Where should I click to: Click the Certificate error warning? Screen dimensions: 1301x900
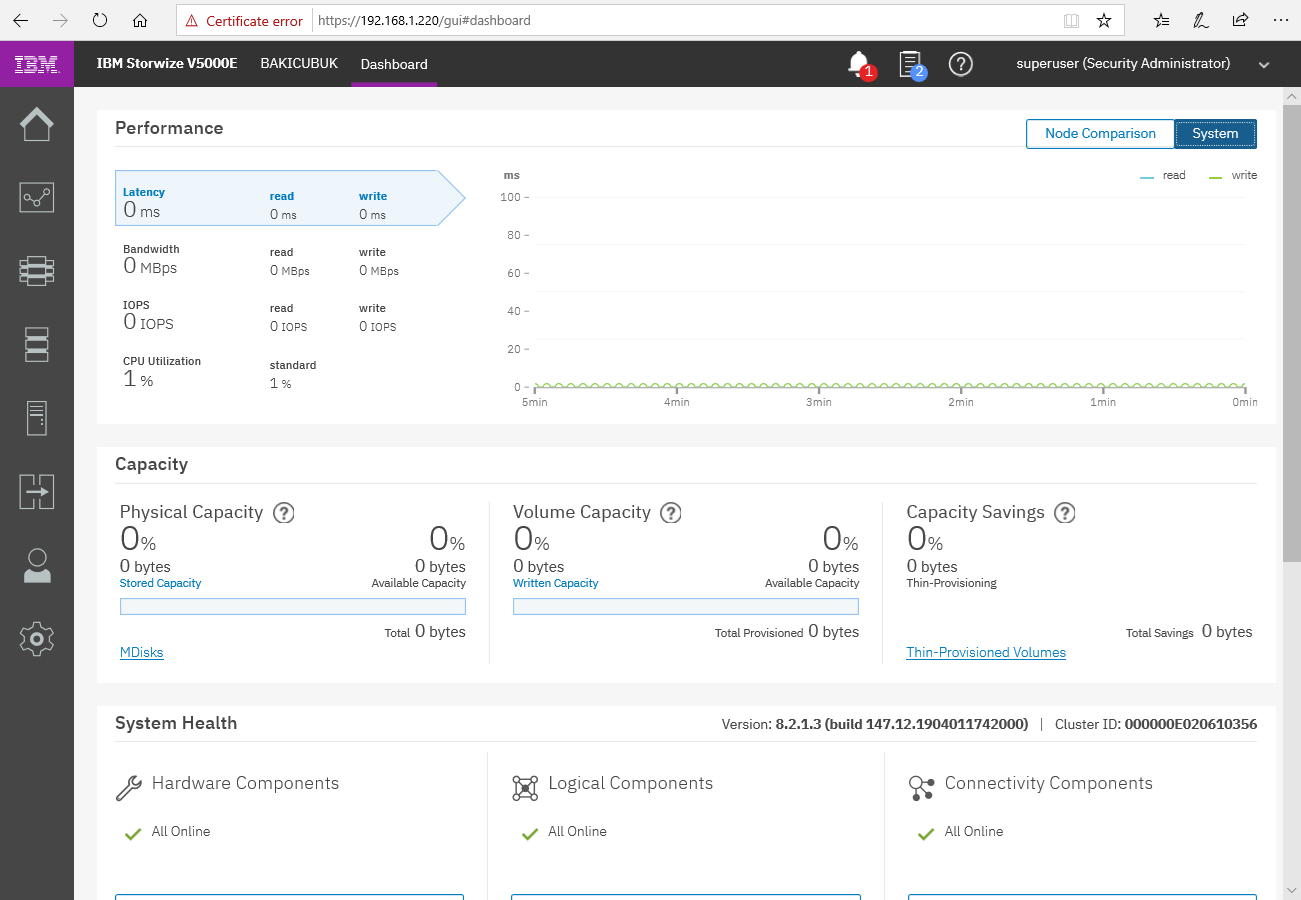244,20
